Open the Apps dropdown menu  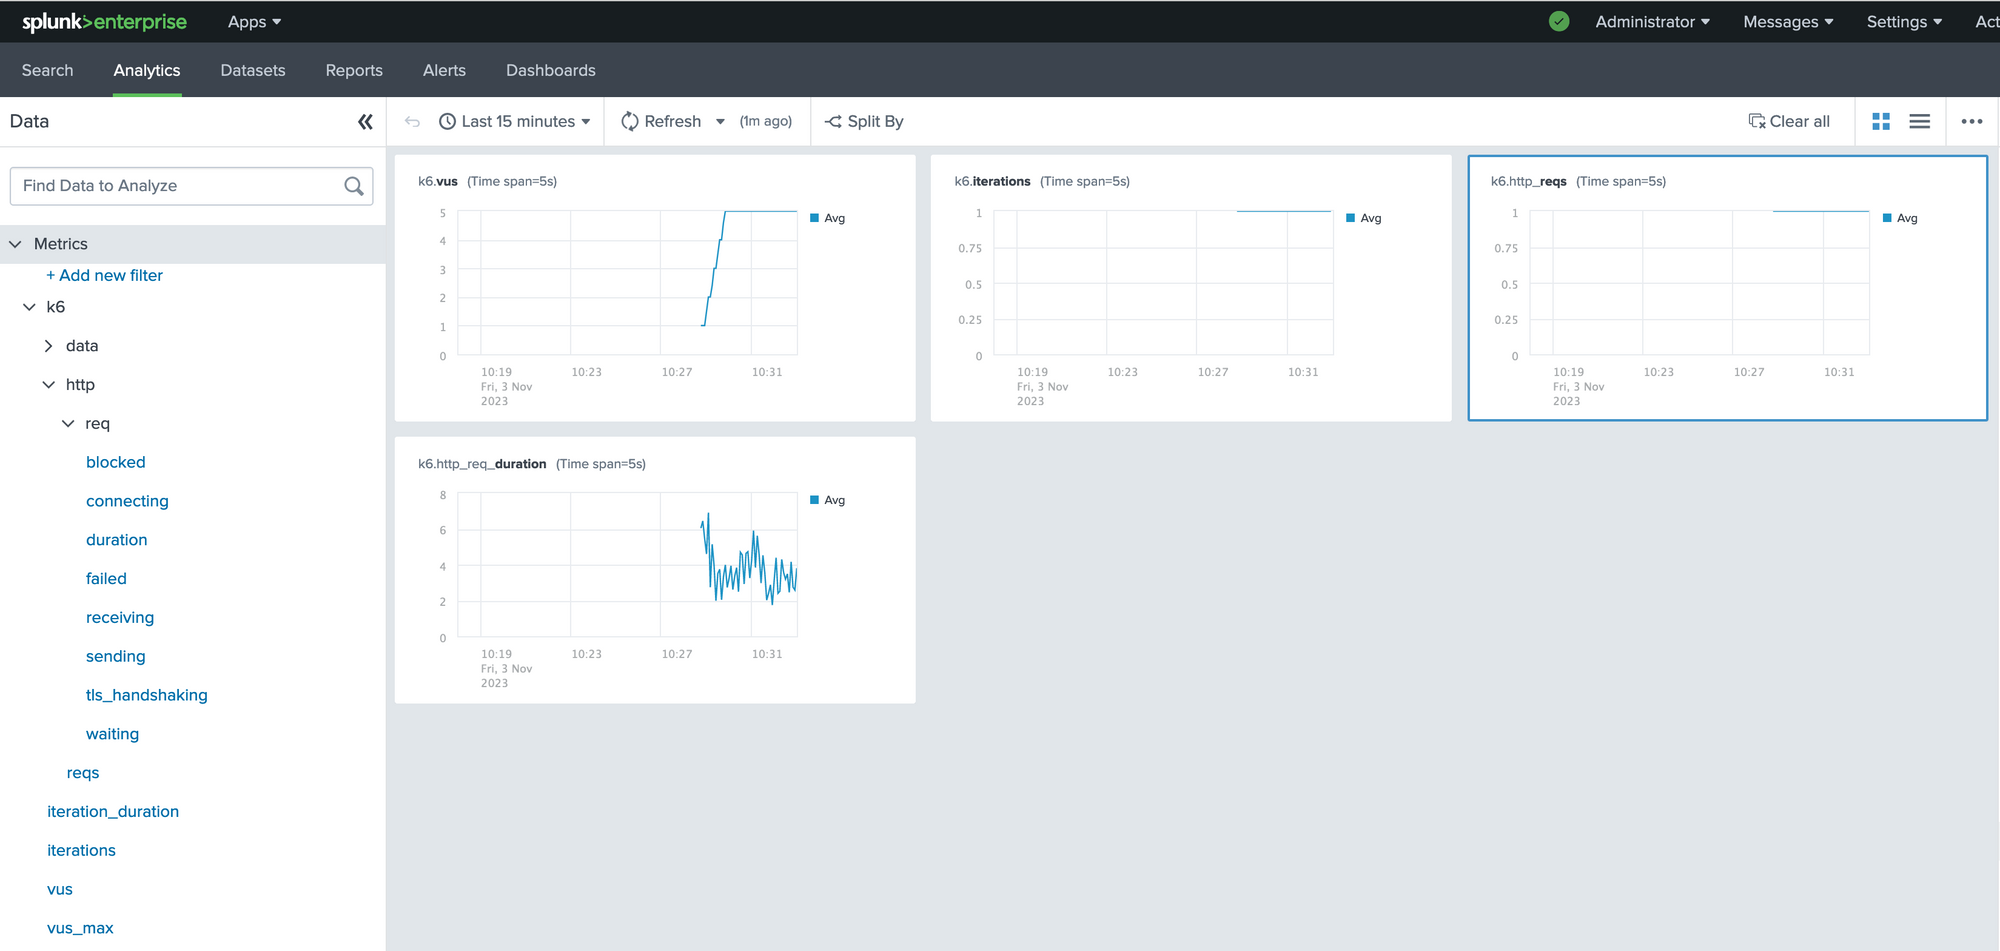(254, 22)
